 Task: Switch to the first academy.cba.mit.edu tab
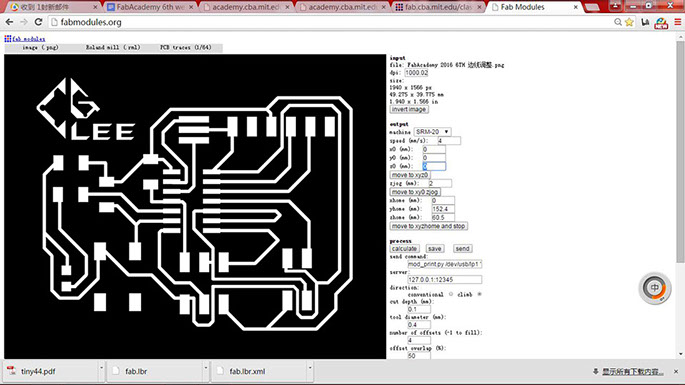coord(246,7)
